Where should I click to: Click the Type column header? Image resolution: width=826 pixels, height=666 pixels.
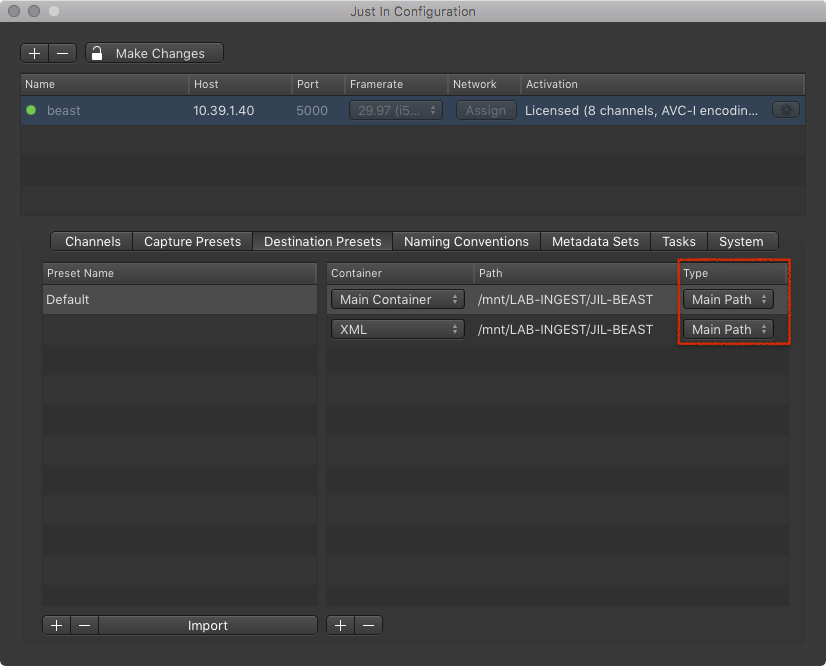pos(732,273)
